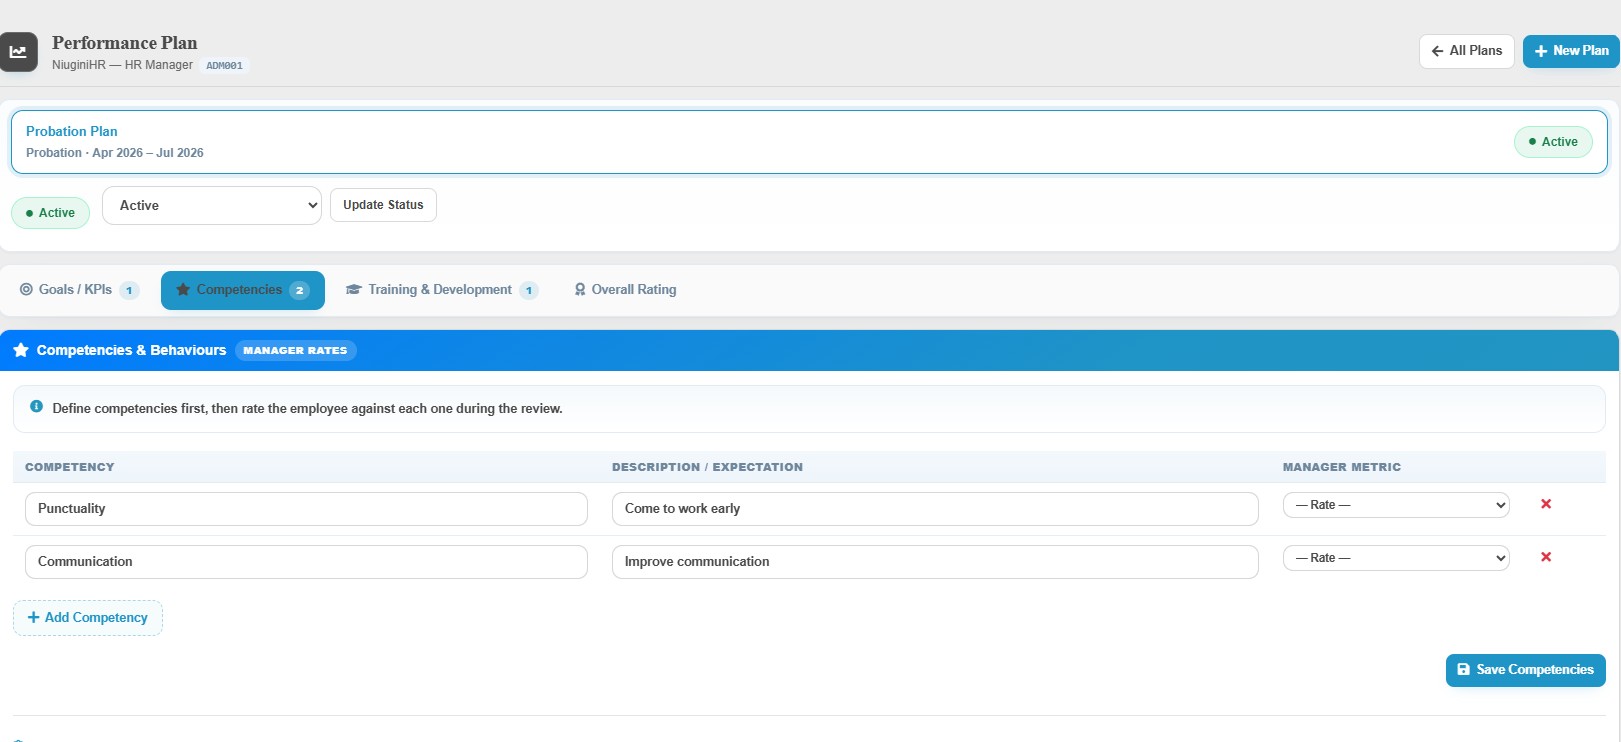This screenshot has width=1621, height=742.
Task: Select the Competencies tab
Action: point(243,290)
